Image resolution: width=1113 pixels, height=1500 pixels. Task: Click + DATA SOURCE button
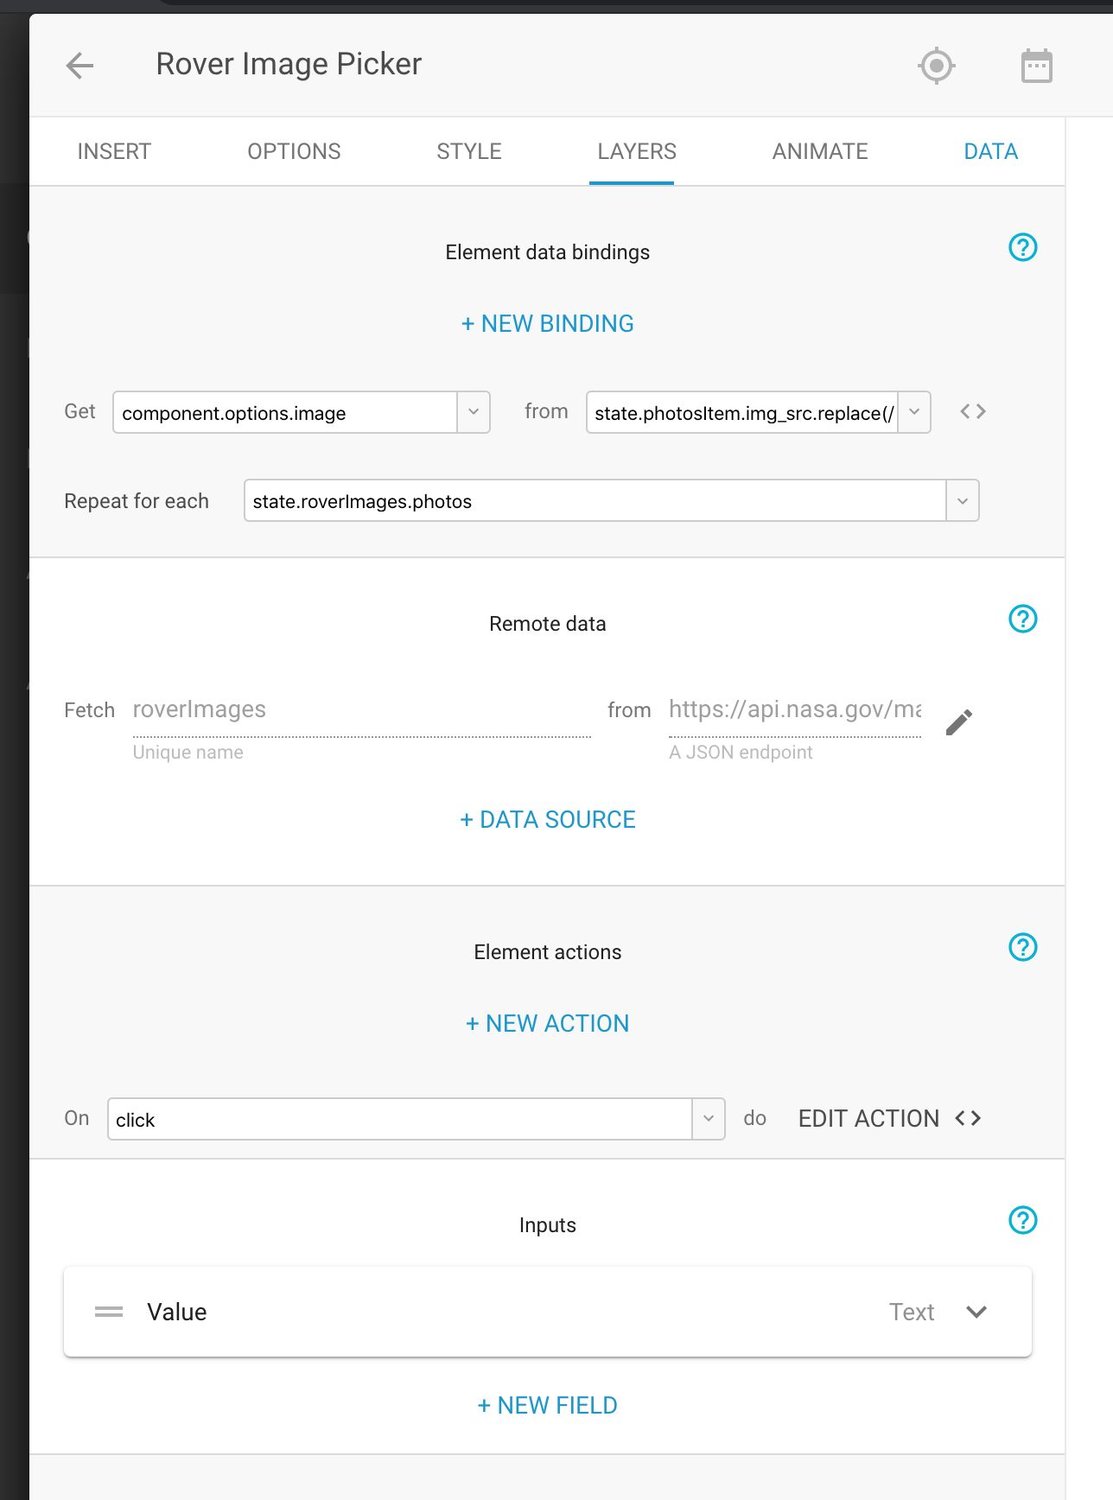point(547,820)
